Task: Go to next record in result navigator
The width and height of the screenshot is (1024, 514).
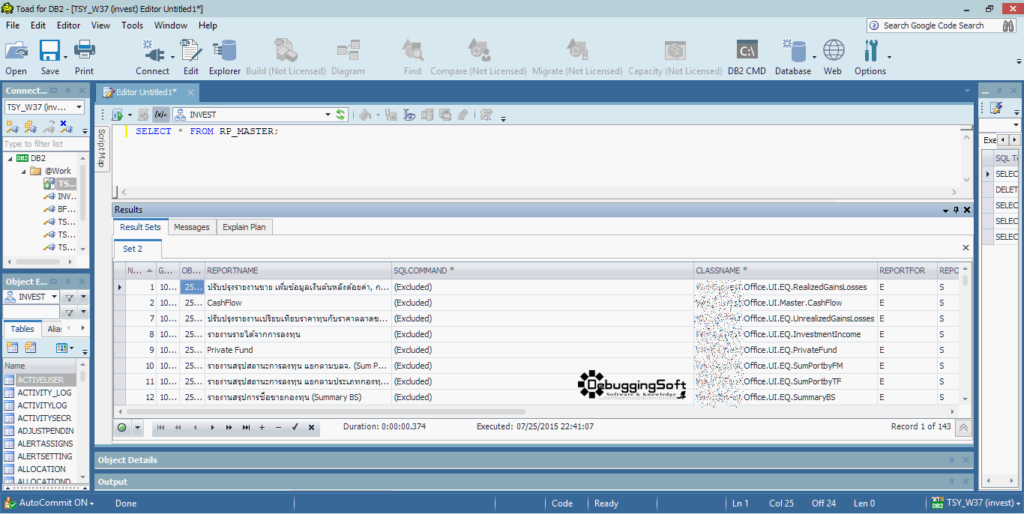Action: (x=212, y=428)
